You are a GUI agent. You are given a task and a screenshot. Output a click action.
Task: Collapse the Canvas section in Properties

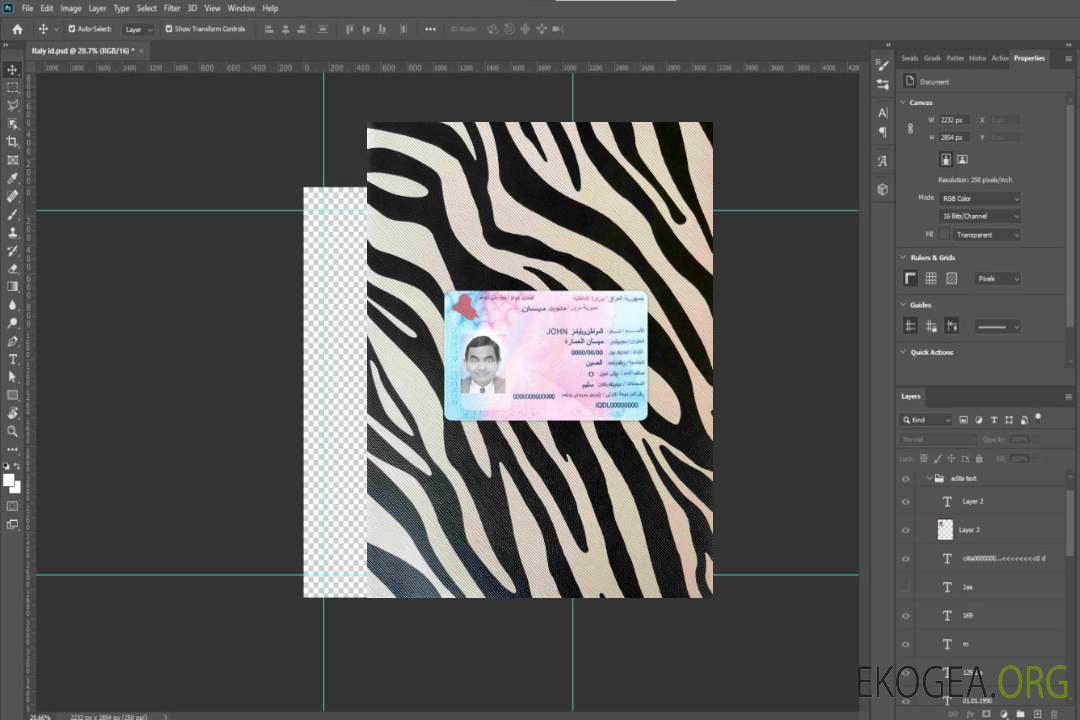click(903, 103)
